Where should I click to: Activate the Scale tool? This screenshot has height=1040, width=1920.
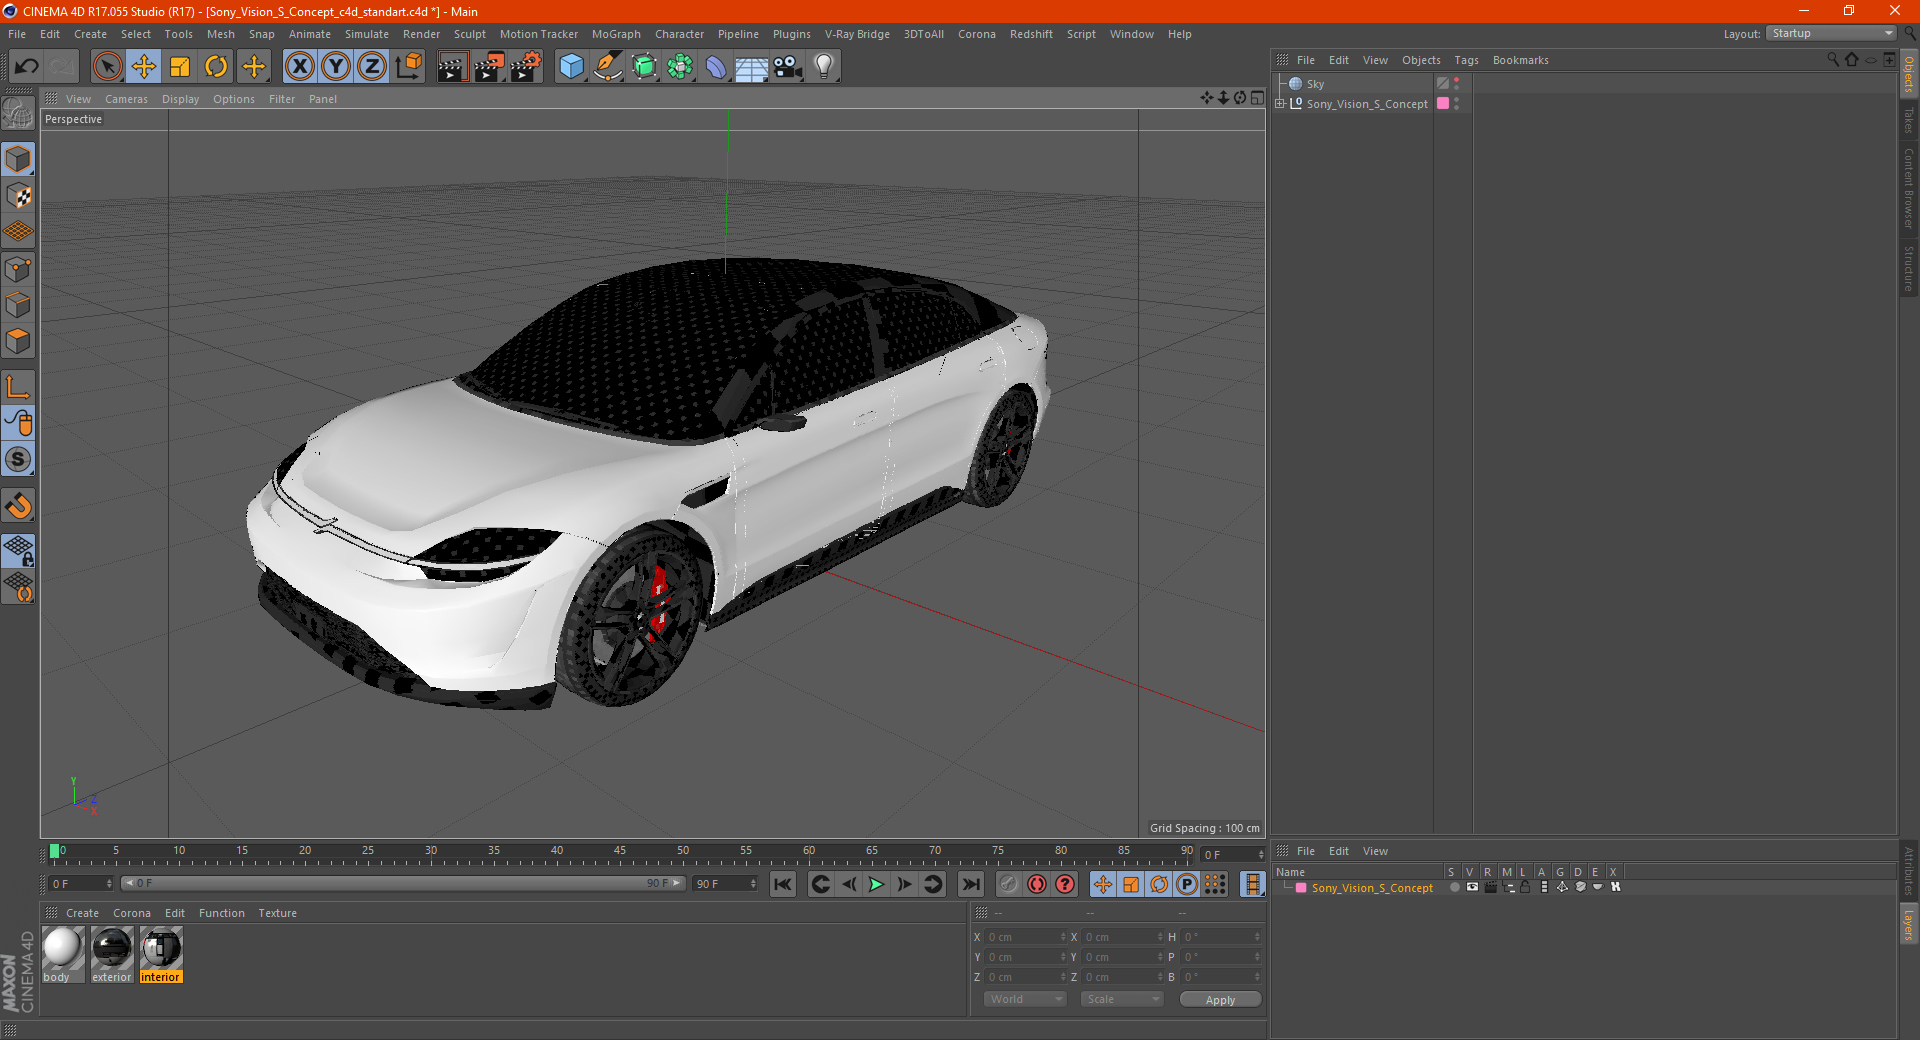coord(180,67)
